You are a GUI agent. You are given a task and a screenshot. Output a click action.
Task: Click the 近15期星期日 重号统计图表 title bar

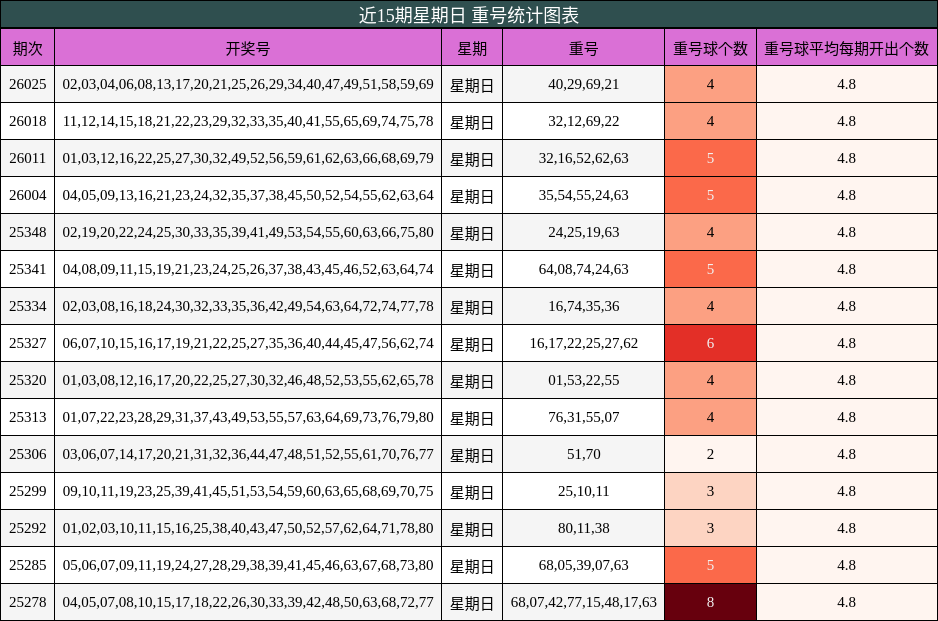469,16
